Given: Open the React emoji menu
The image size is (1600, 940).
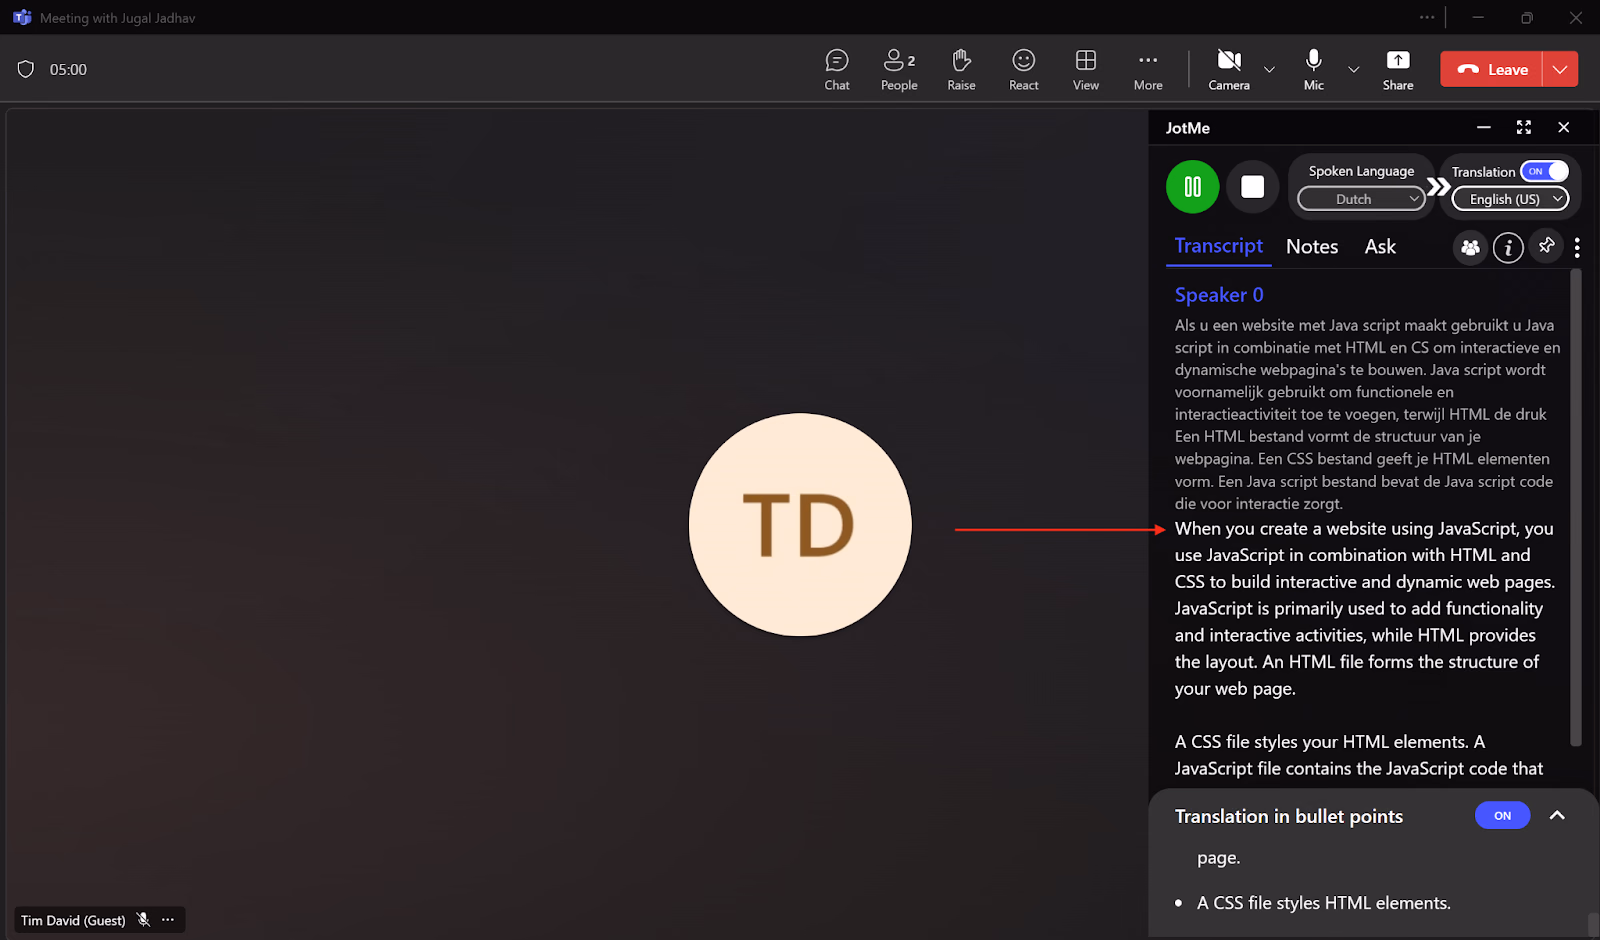Looking at the screenshot, I should (1023, 70).
